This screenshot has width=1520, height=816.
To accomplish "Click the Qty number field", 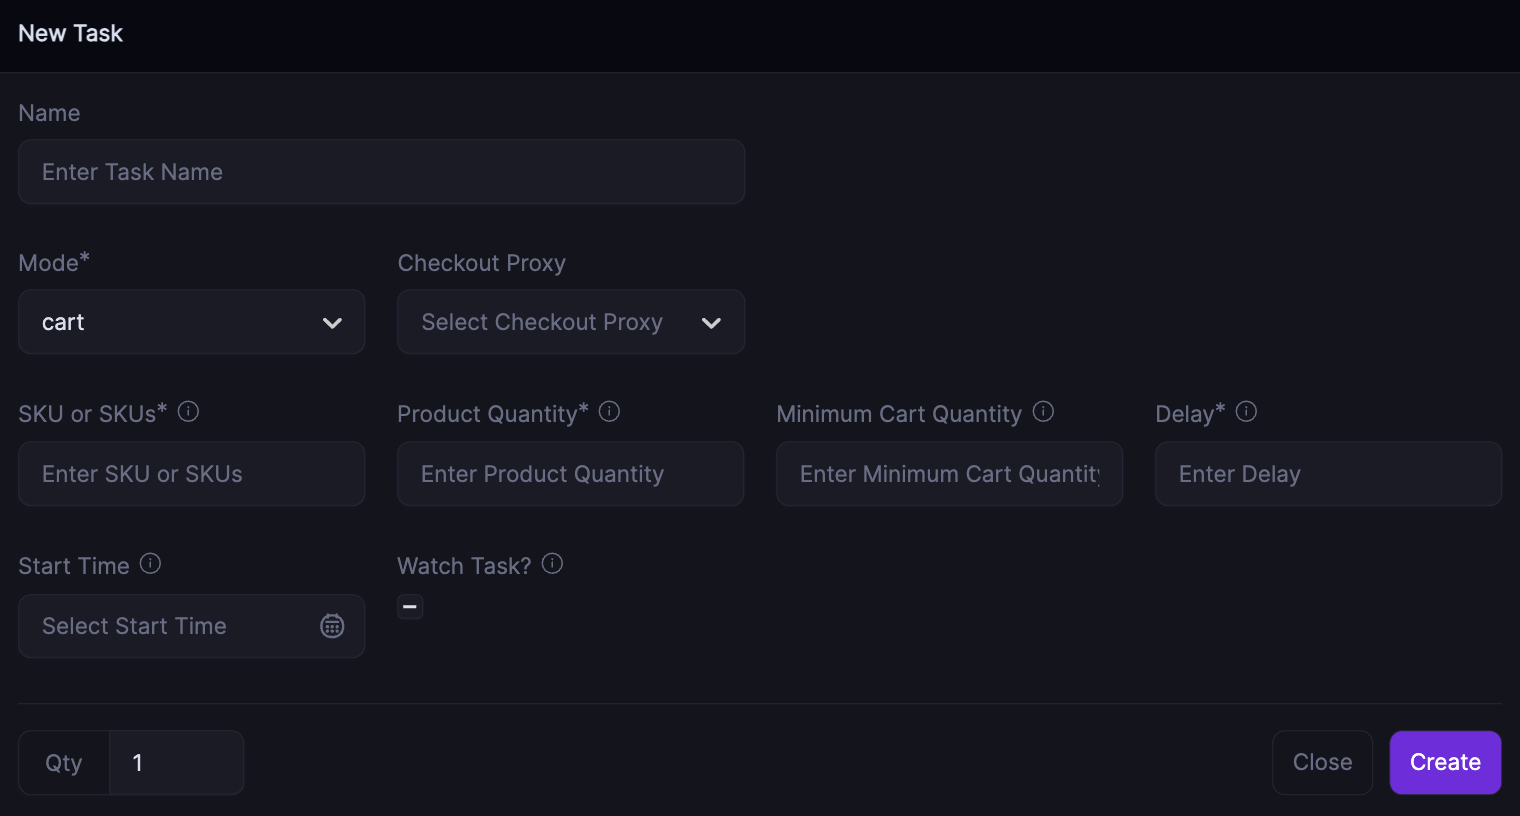I will [x=175, y=763].
